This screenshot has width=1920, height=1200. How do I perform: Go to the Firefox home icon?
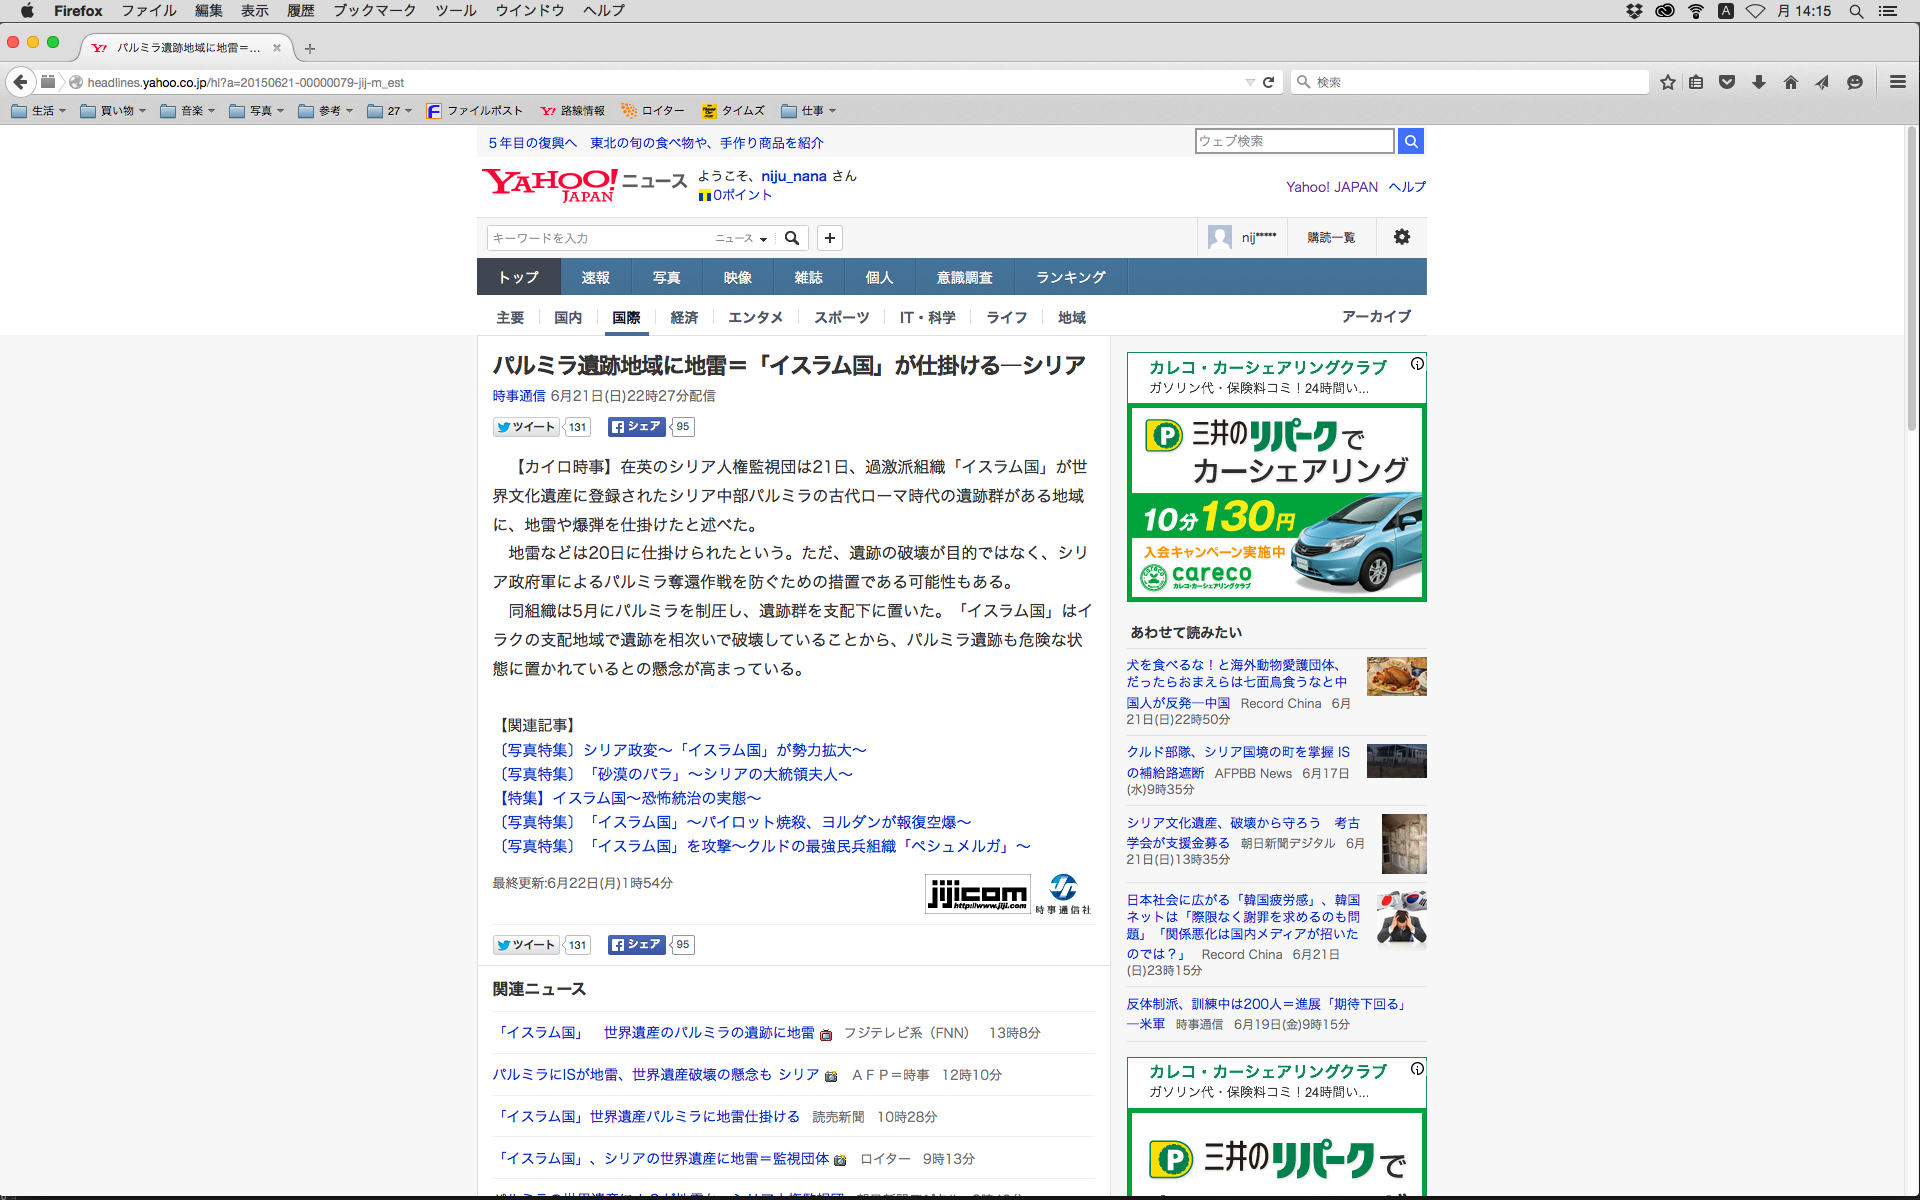point(1790,82)
